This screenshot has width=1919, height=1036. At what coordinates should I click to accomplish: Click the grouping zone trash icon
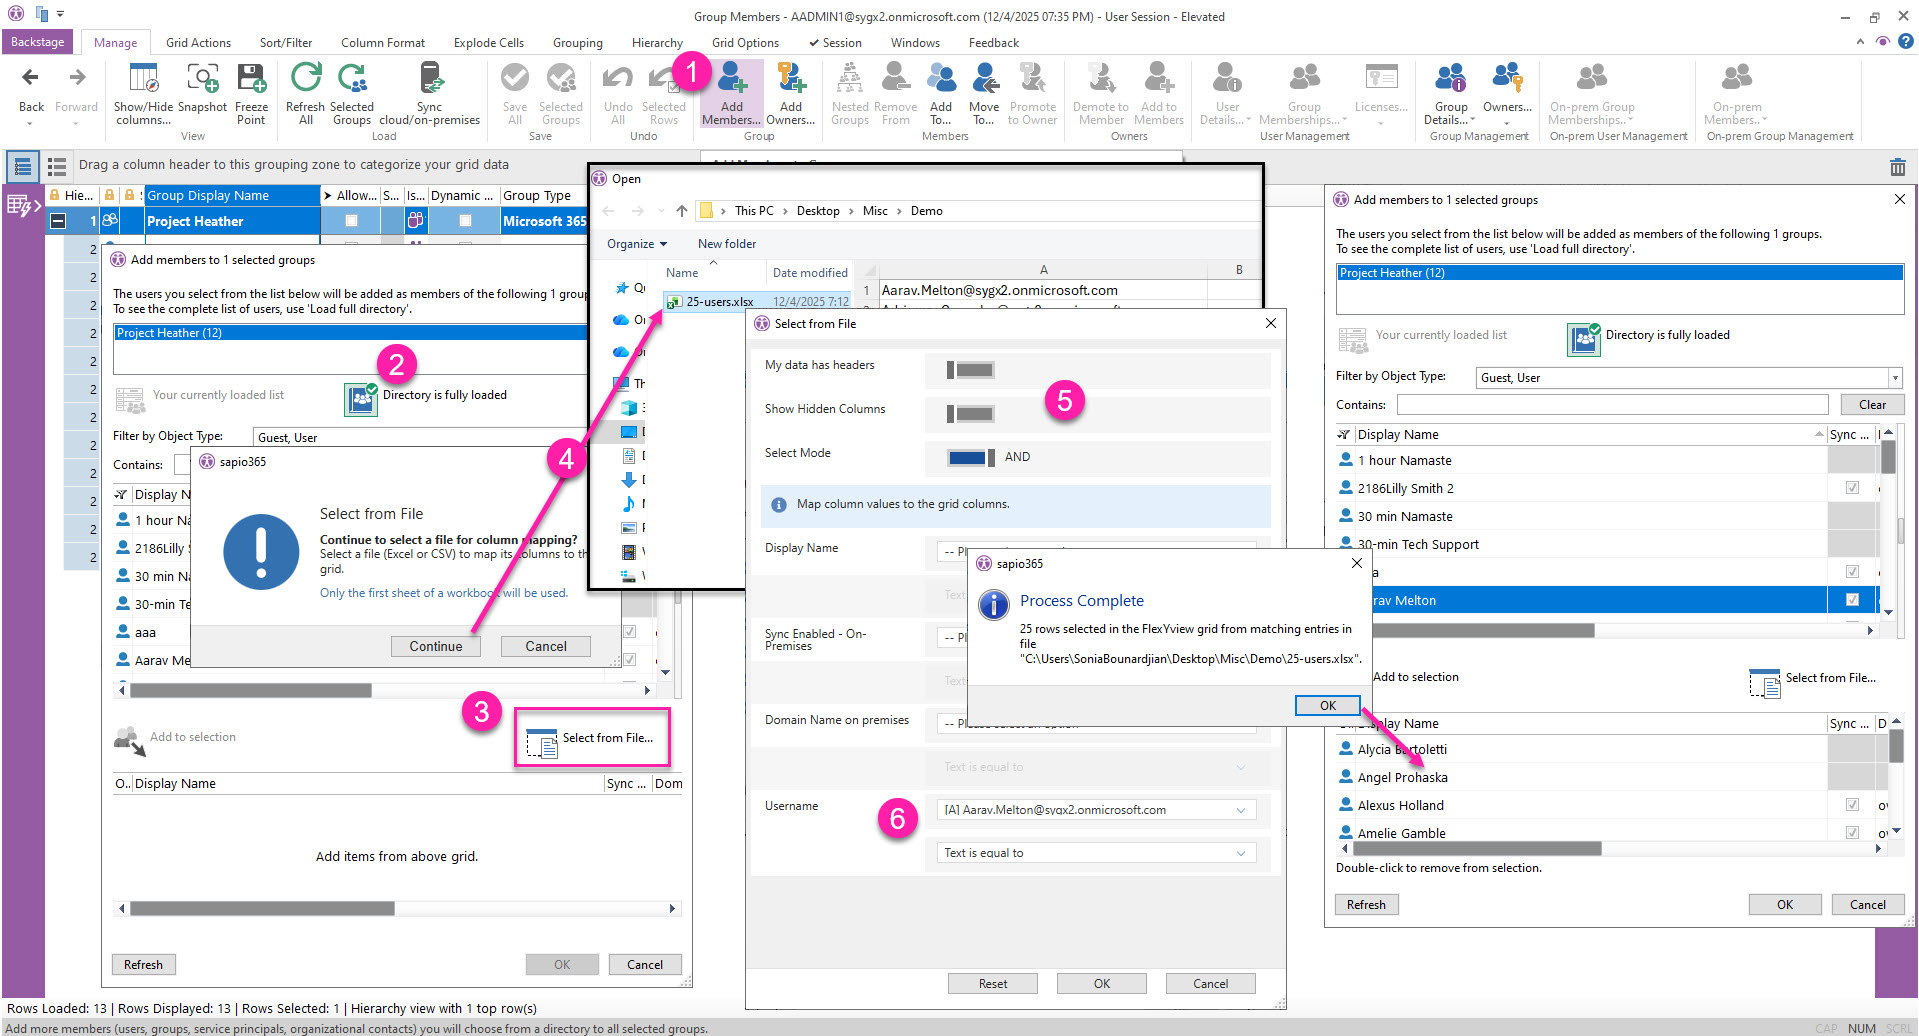click(x=1897, y=167)
